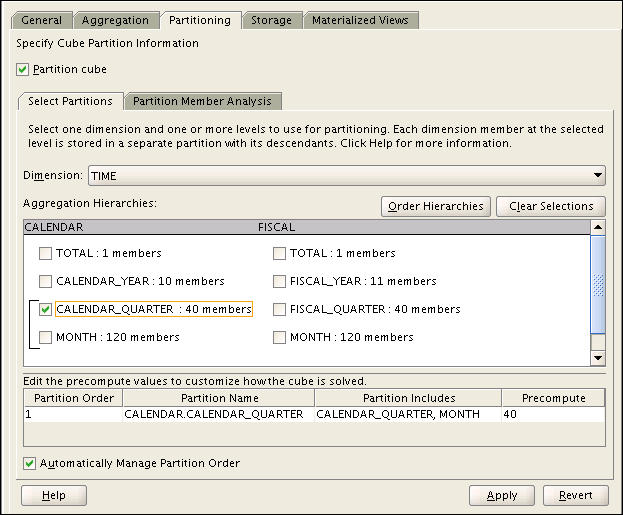Toggle the CALENDAR_QUARTER : 40 members checkbox
Image resolution: width=623 pixels, height=515 pixels.
coord(45,310)
